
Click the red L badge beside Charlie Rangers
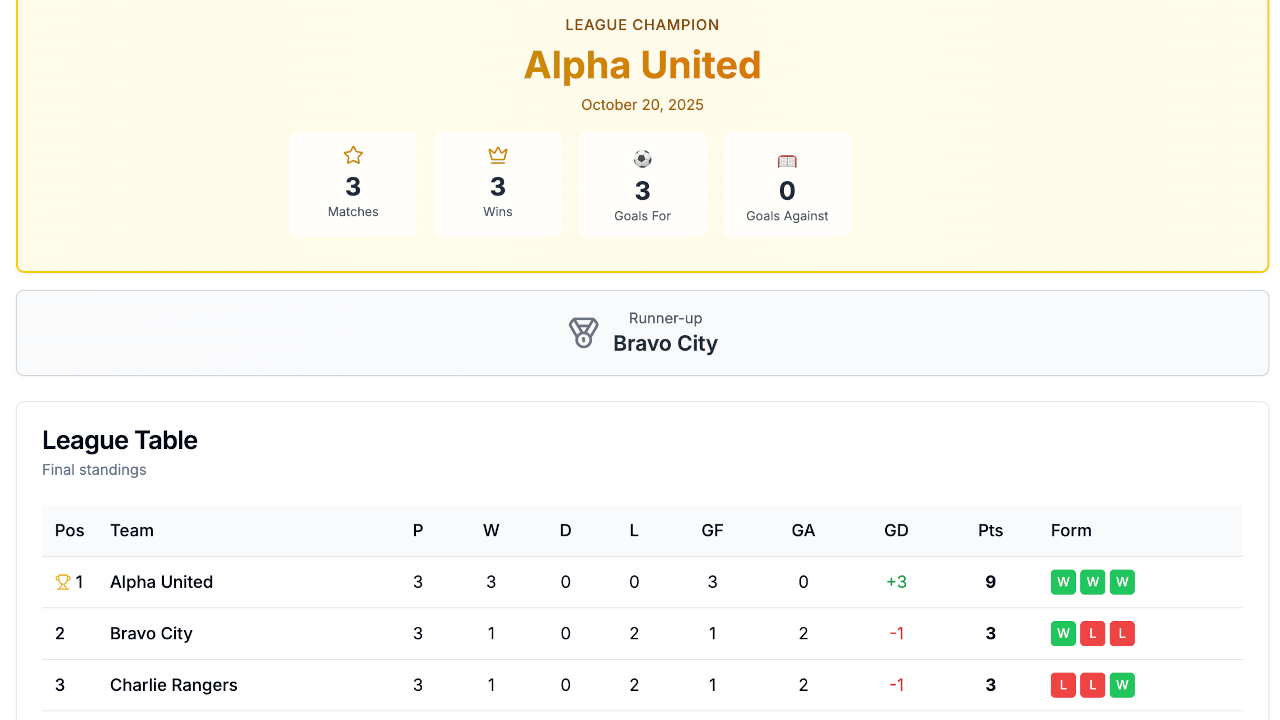[1063, 685]
